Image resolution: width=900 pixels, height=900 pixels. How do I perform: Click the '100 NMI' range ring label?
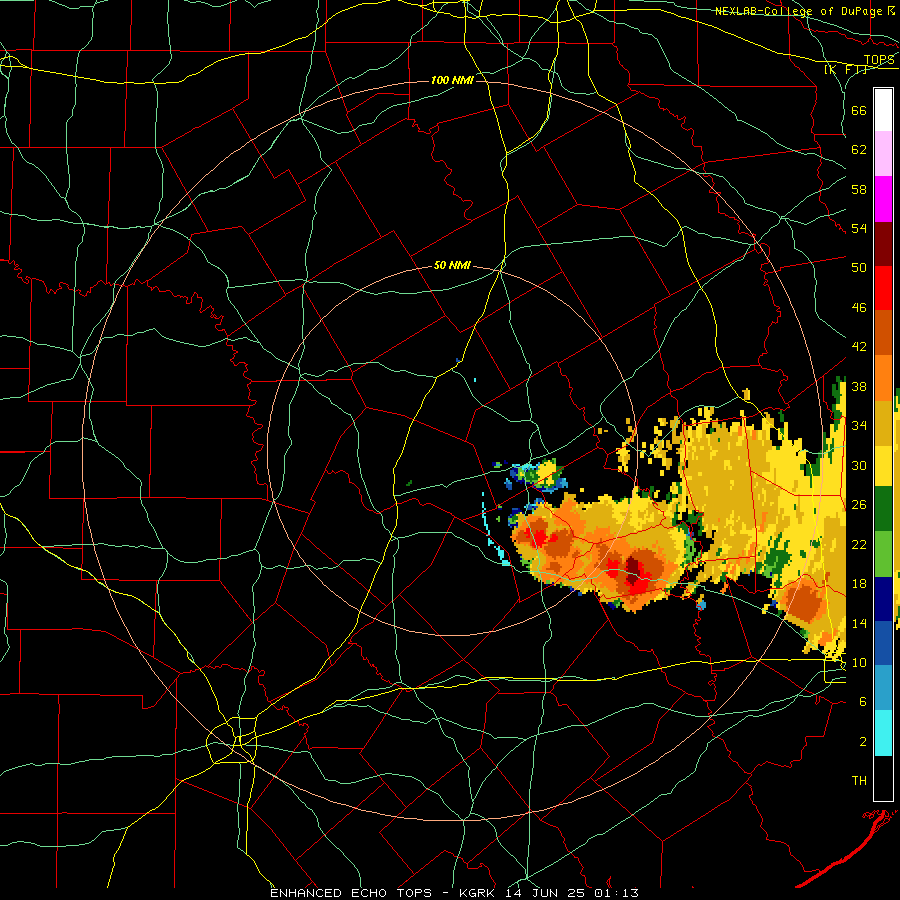click(452, 80)
